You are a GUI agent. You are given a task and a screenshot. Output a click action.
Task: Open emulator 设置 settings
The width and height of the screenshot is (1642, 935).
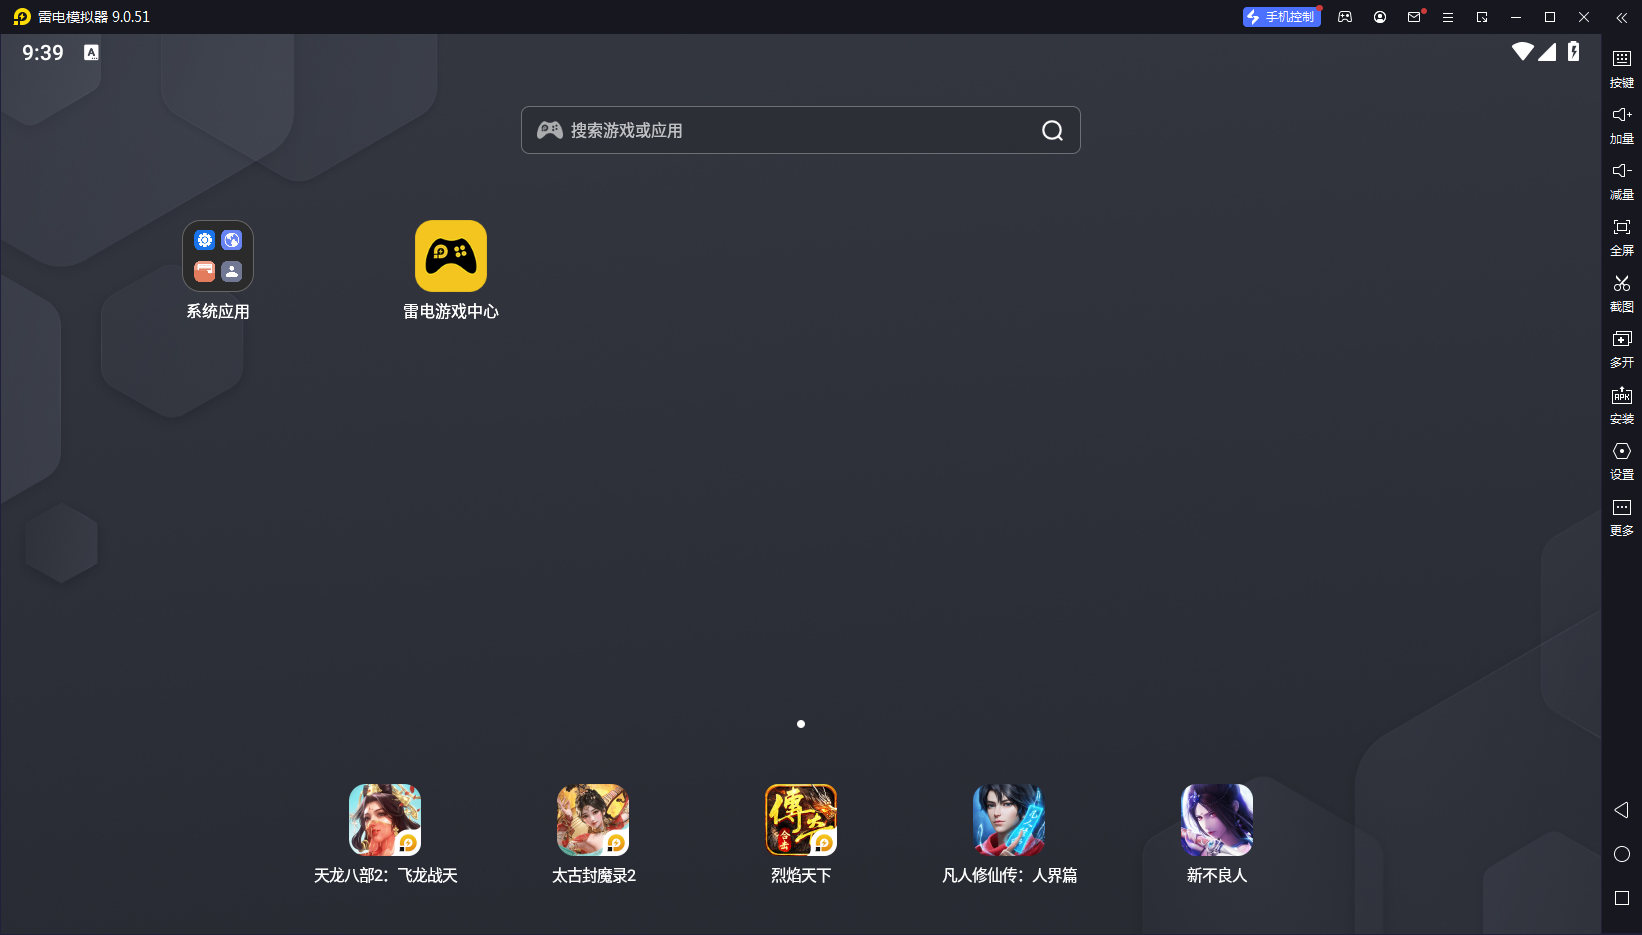(1622, 461)
